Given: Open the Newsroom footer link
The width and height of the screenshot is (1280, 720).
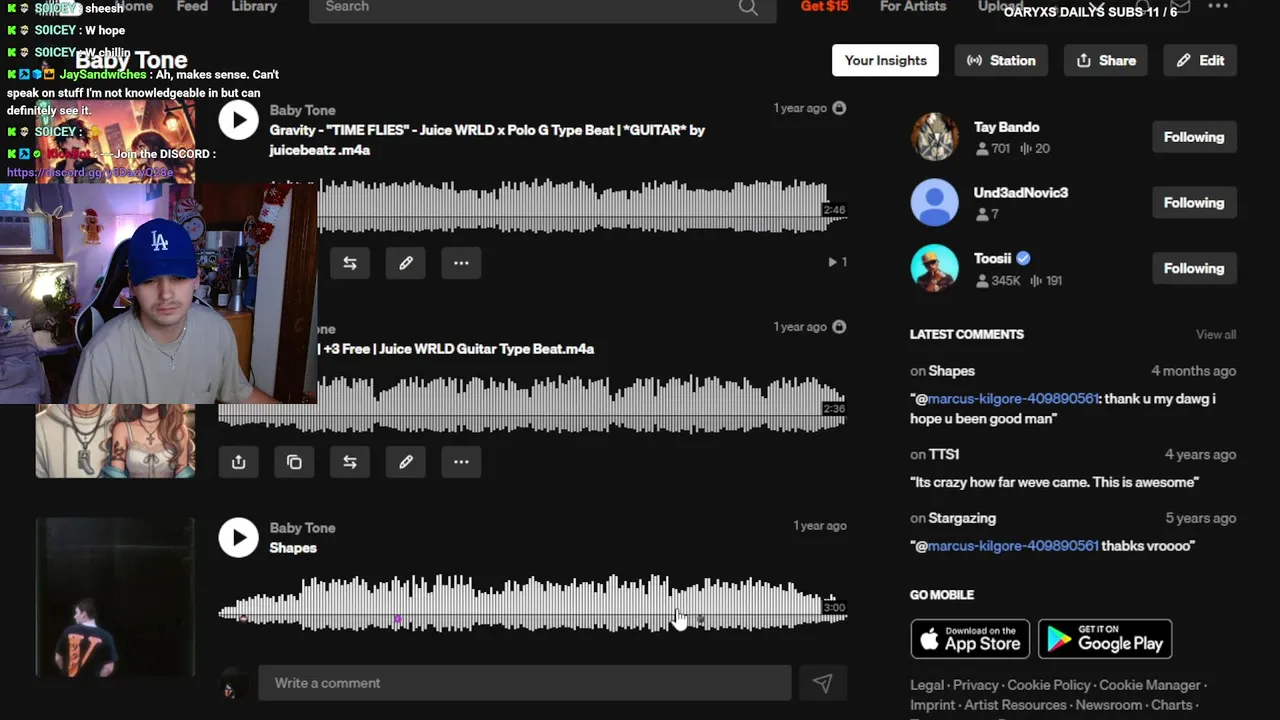Looking at the screenshot, I should pos(1109,705).
